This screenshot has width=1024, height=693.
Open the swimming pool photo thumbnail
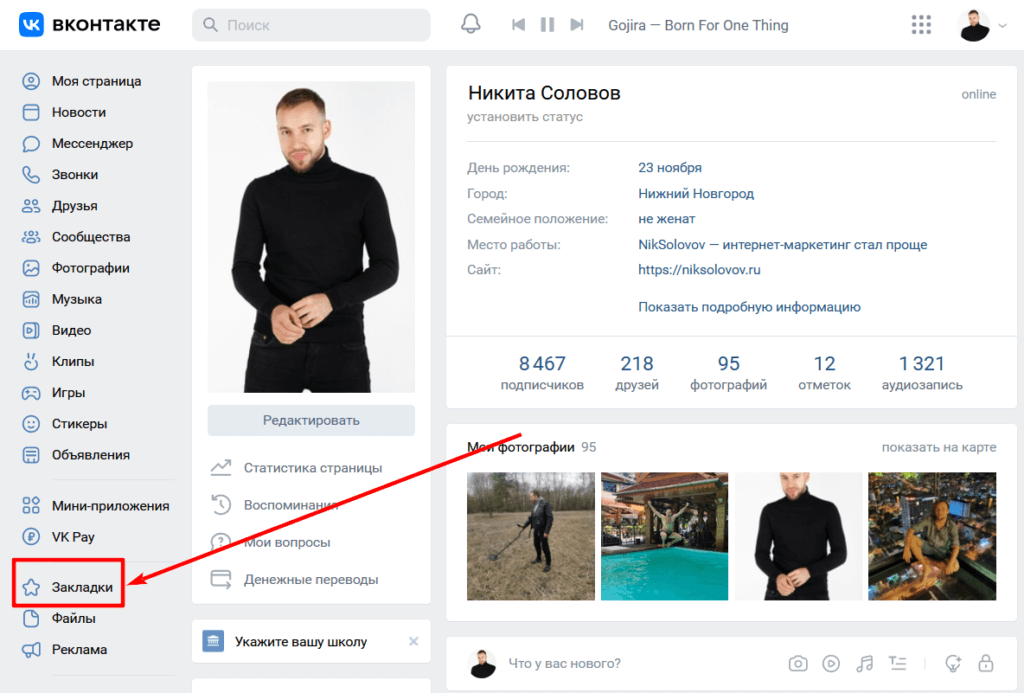coord(664,536)
